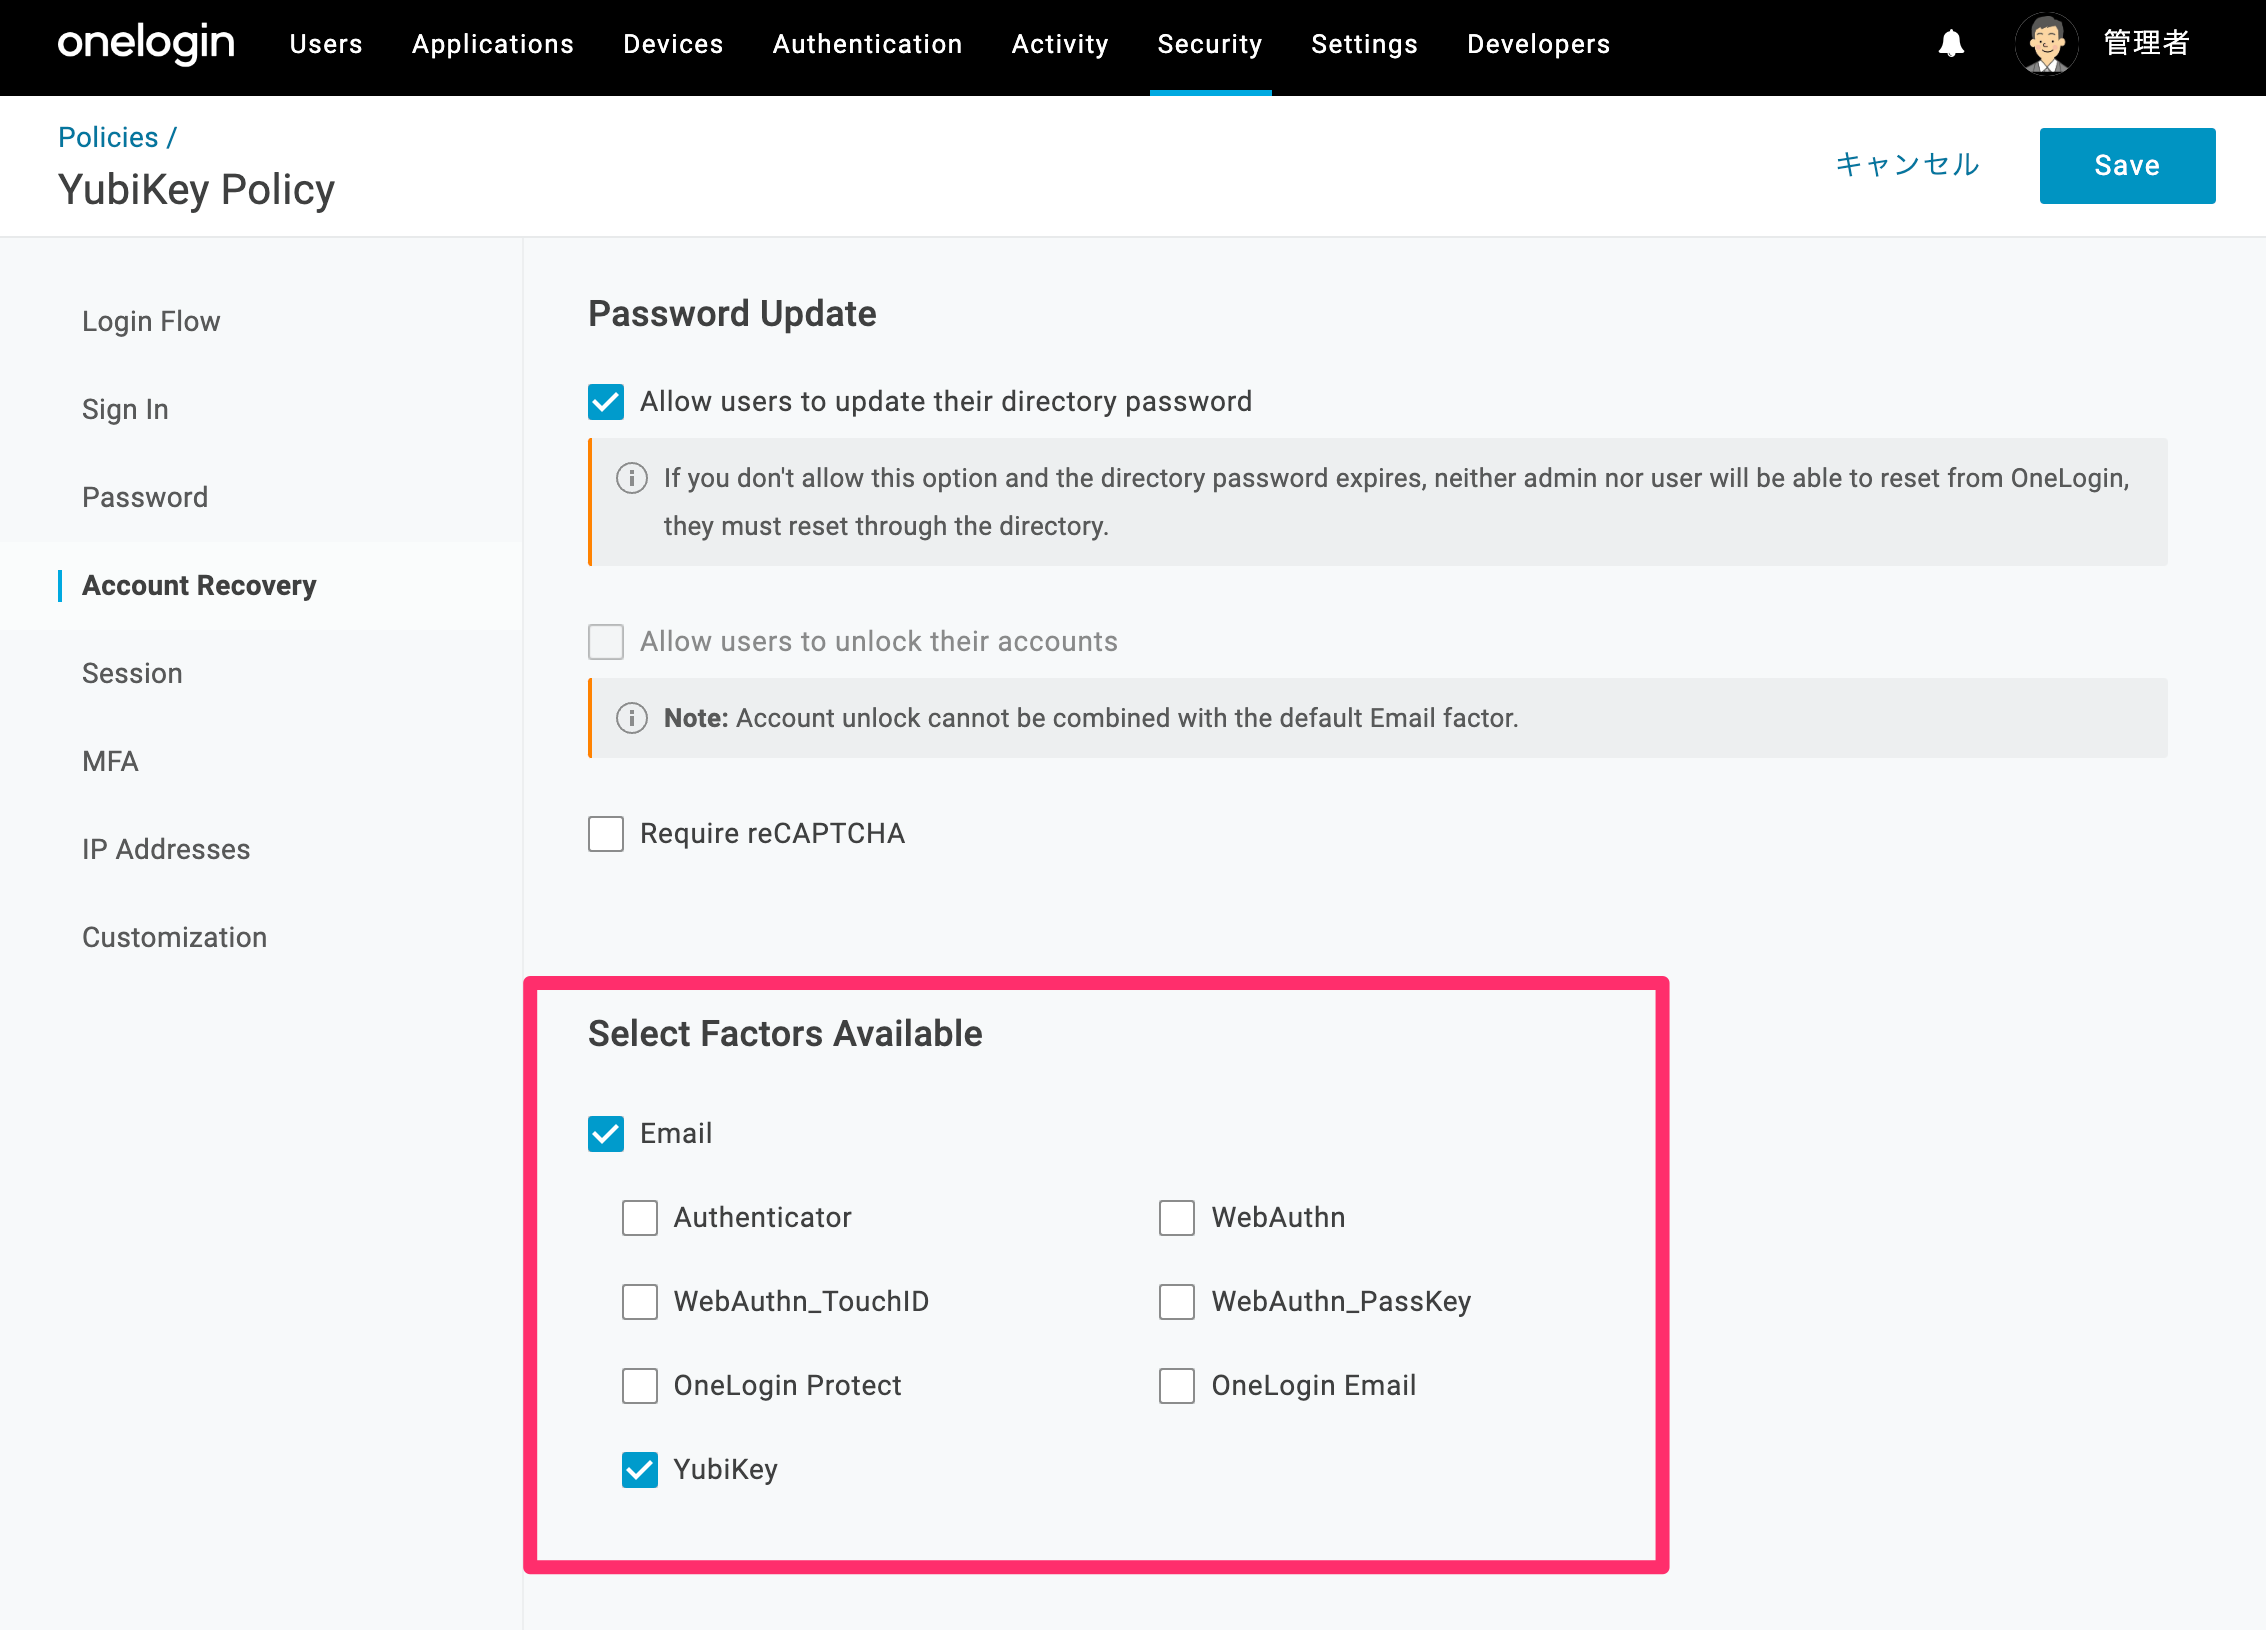
Task: Open the Applications menu
Action: tap(493, 44)
